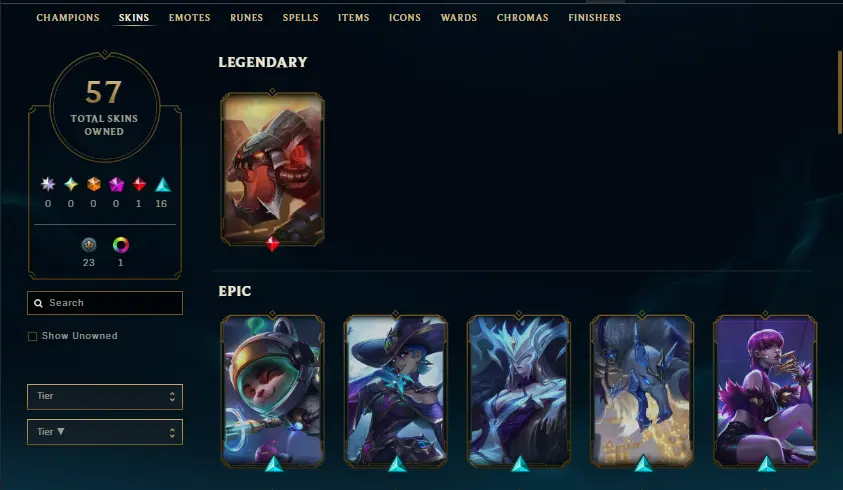Enable the Show Unowned checkbox
Viewport: 843px width, 490px height.
pyautogui.click(x=32, y=336)
